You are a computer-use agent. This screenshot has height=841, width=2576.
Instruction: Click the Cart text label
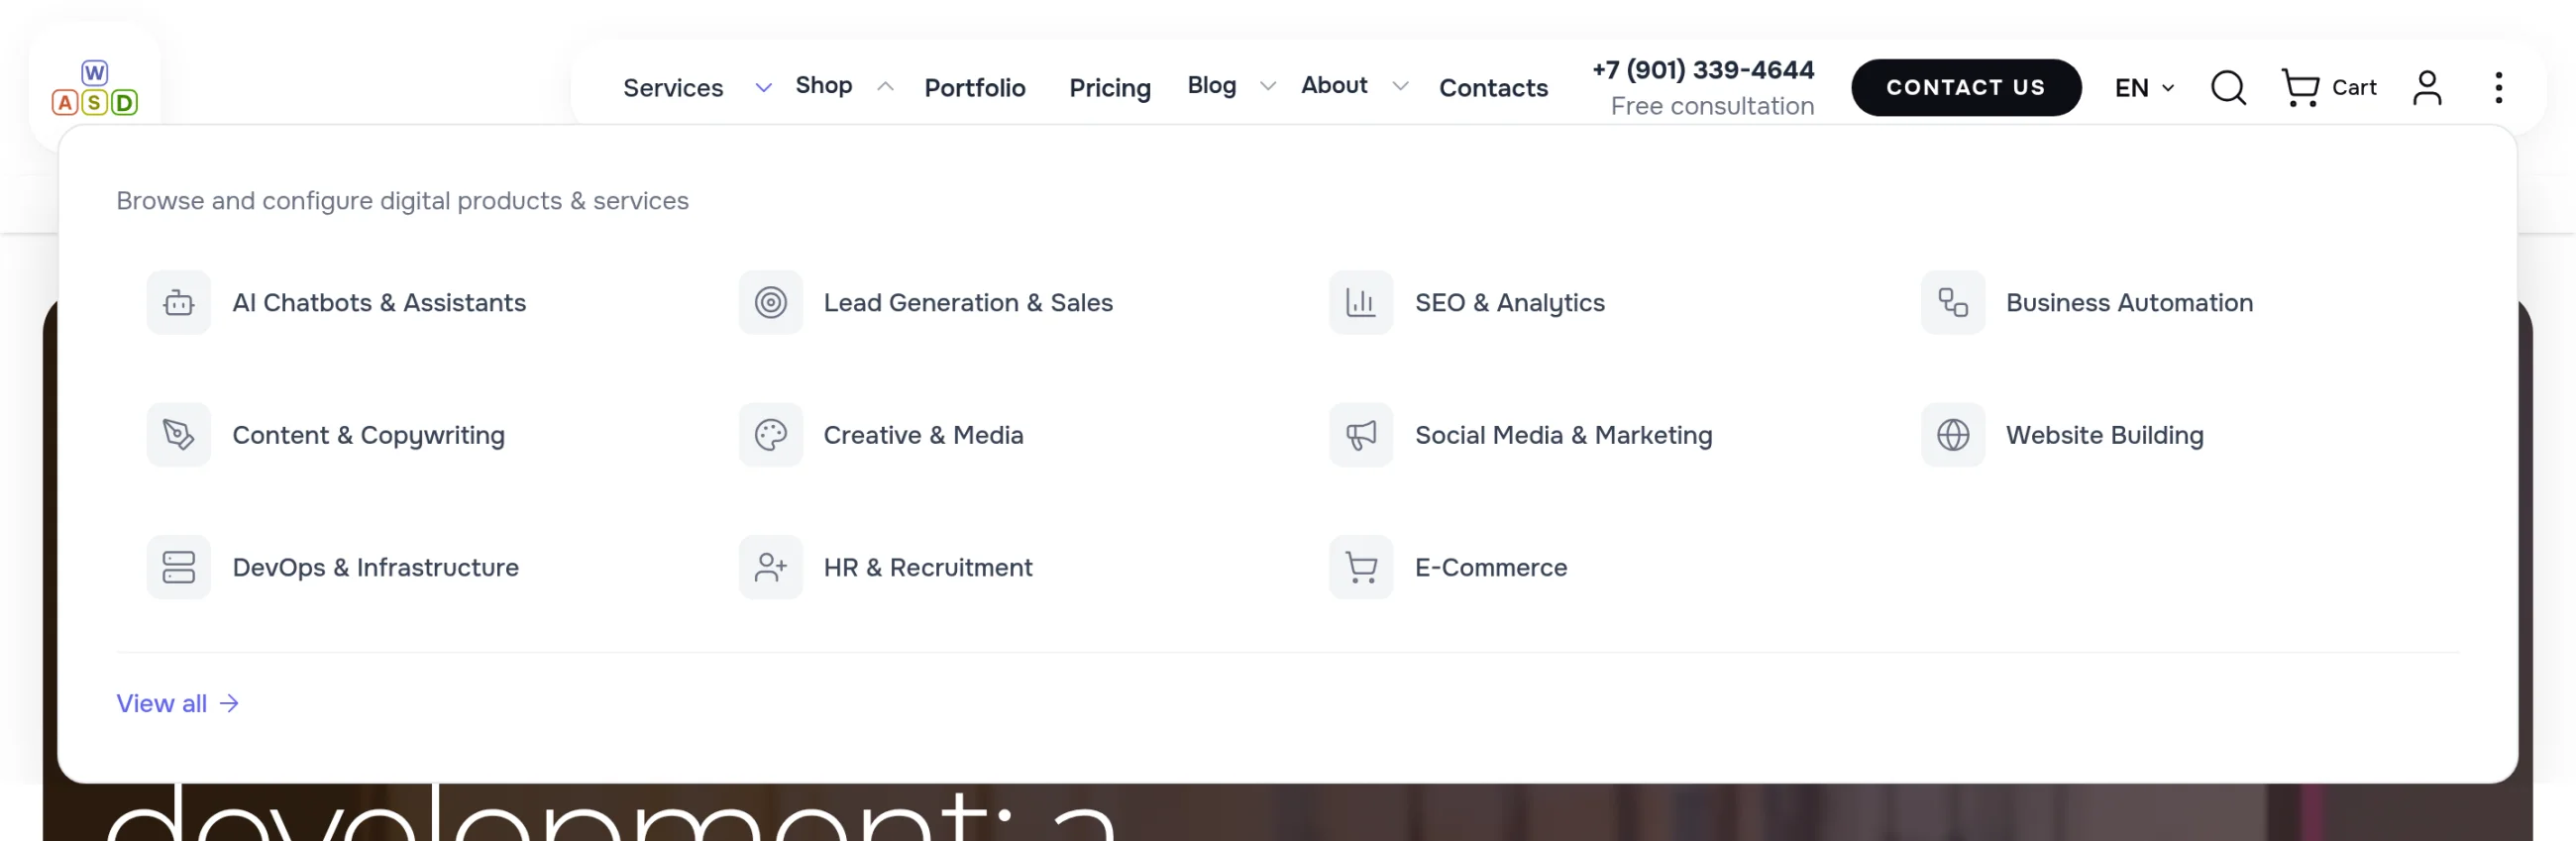[2354, 88]
